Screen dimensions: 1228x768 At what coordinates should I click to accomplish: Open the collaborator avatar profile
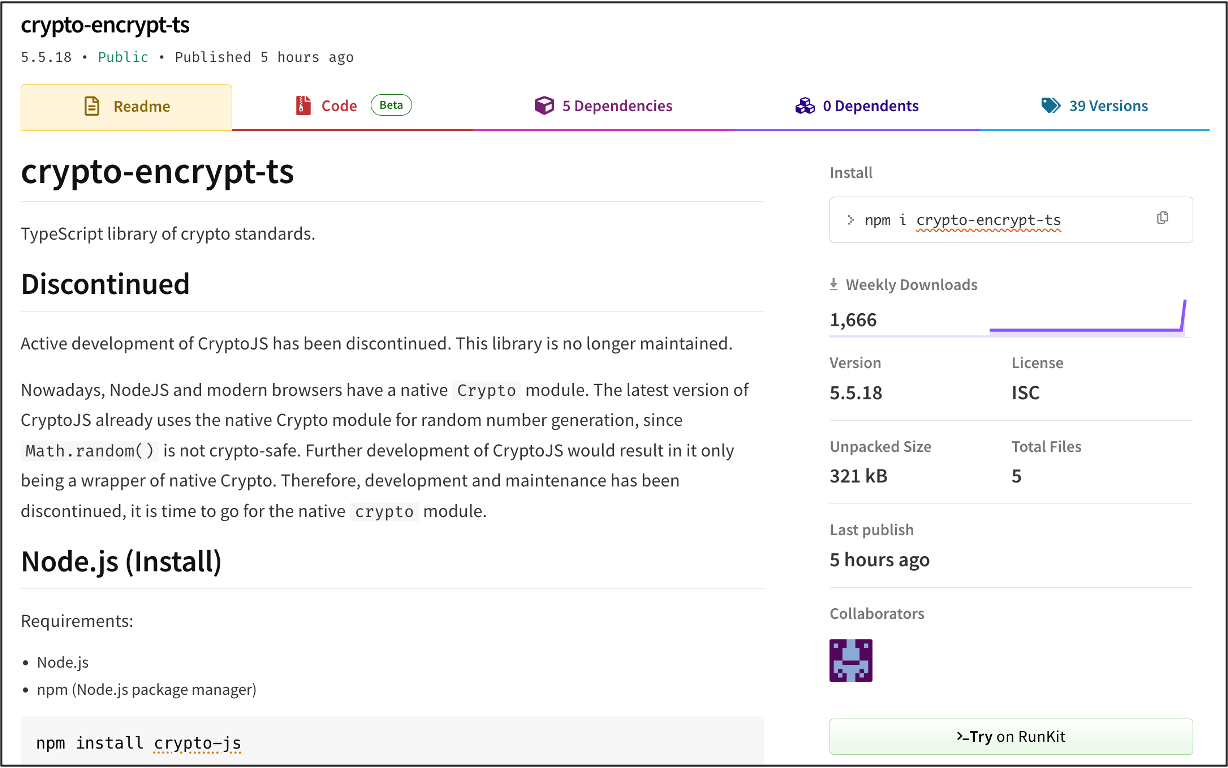tap(851, 660)
